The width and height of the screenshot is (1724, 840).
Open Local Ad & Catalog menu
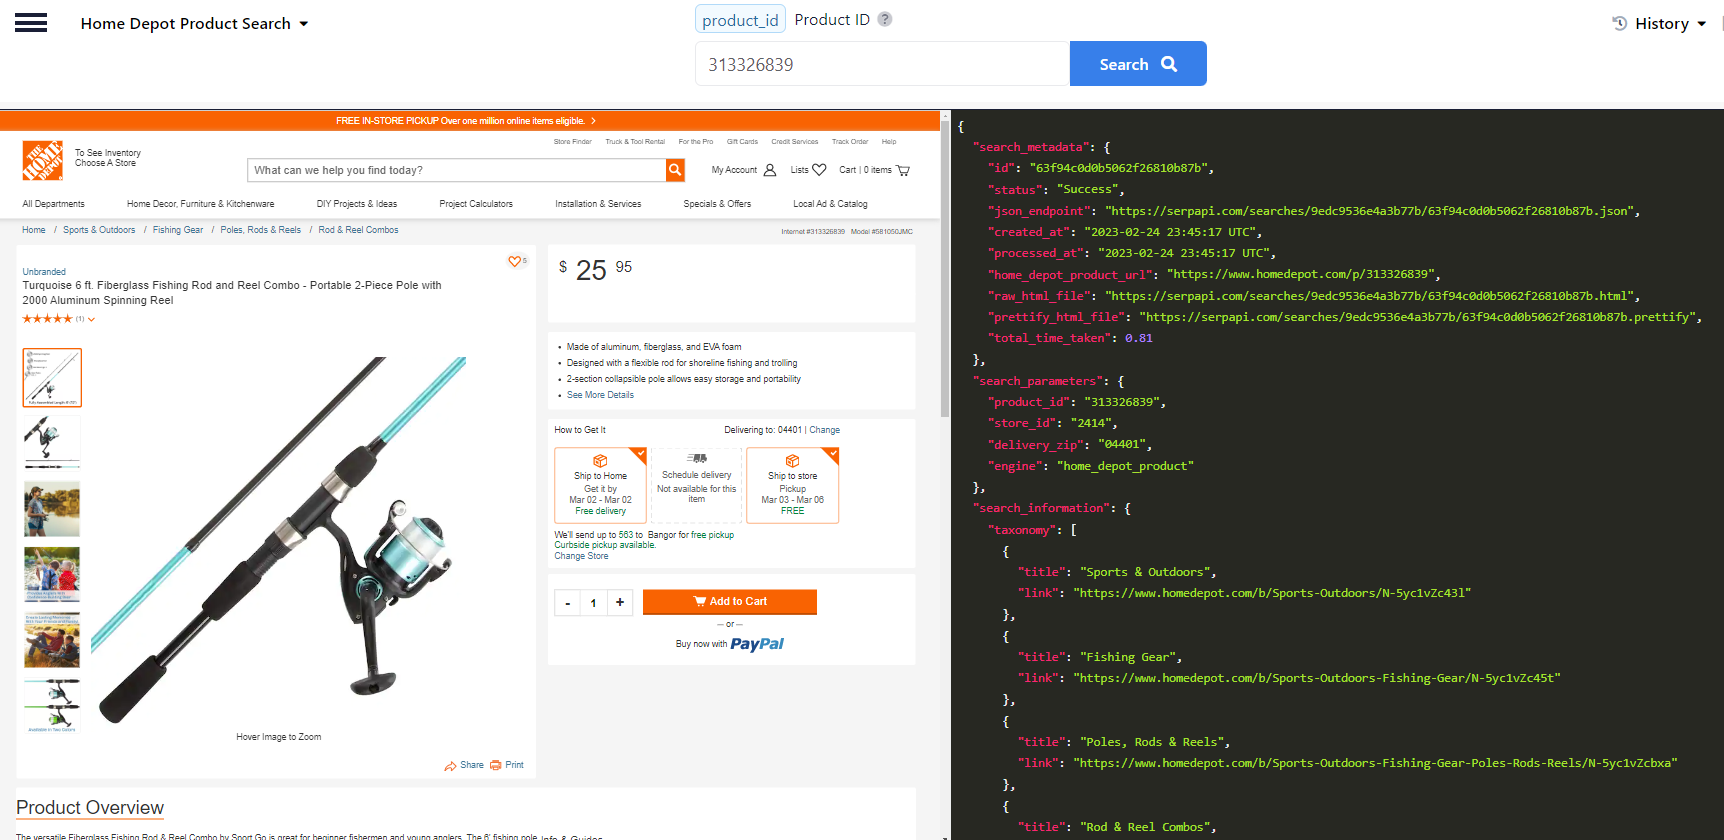[x=830, y=204]
